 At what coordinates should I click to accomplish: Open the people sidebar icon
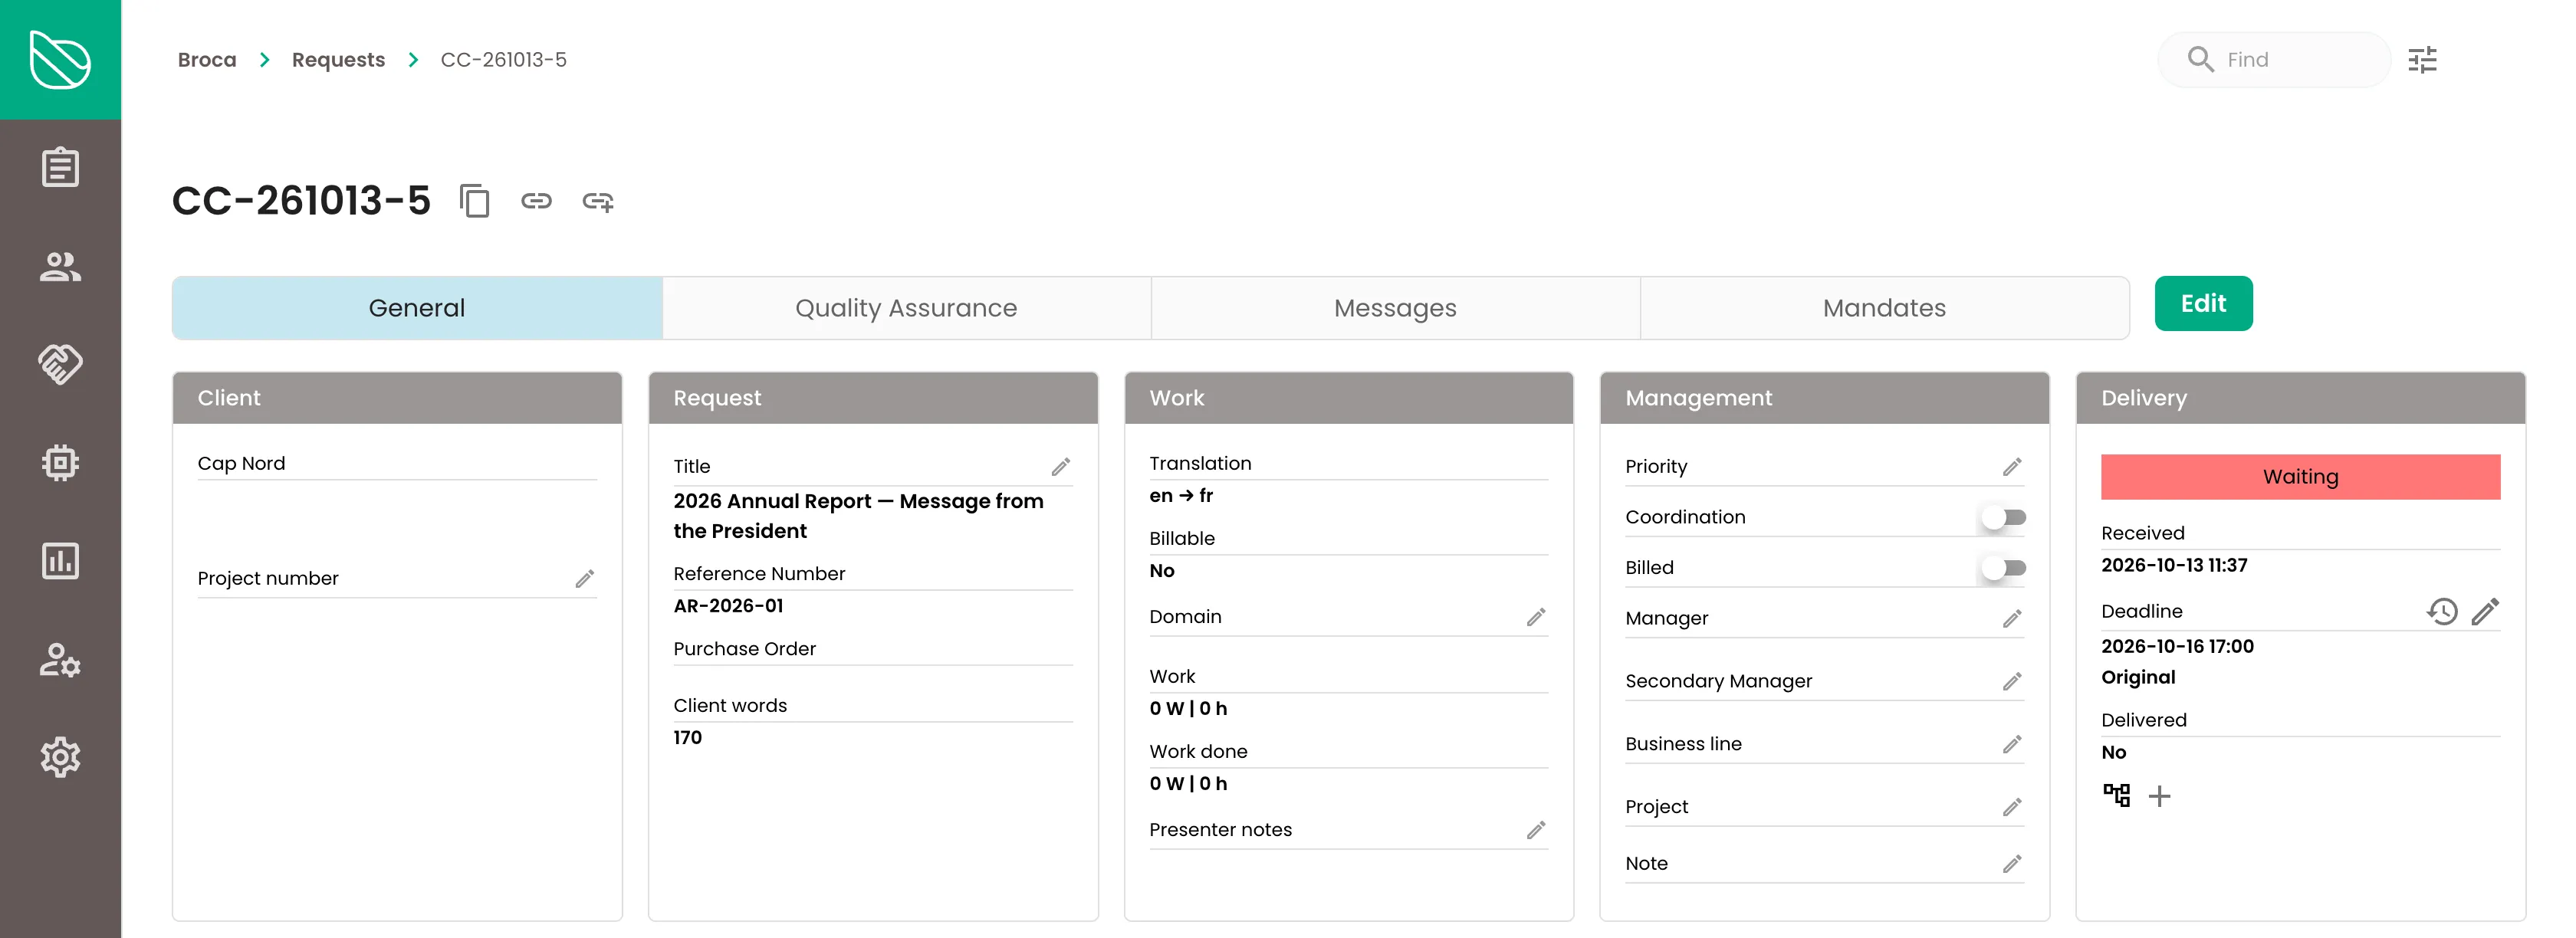[60, 266]
